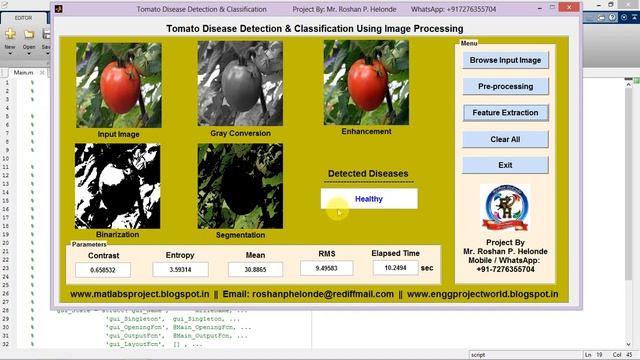Click the New file plus icon

[x=10, y=34]
